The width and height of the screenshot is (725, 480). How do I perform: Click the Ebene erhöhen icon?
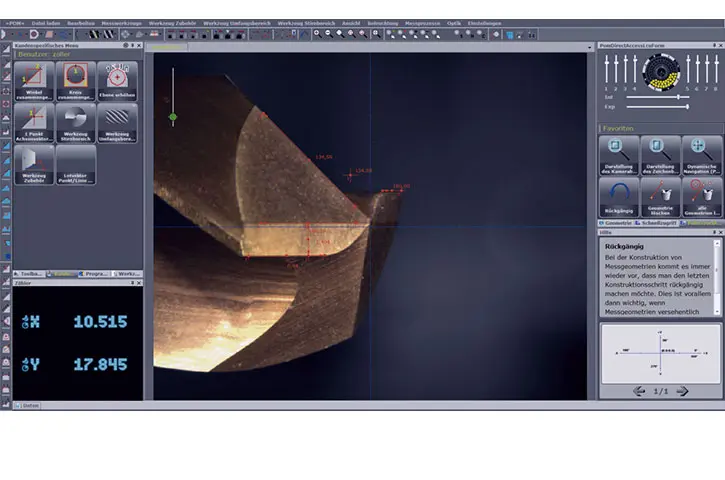coord(117,81)
